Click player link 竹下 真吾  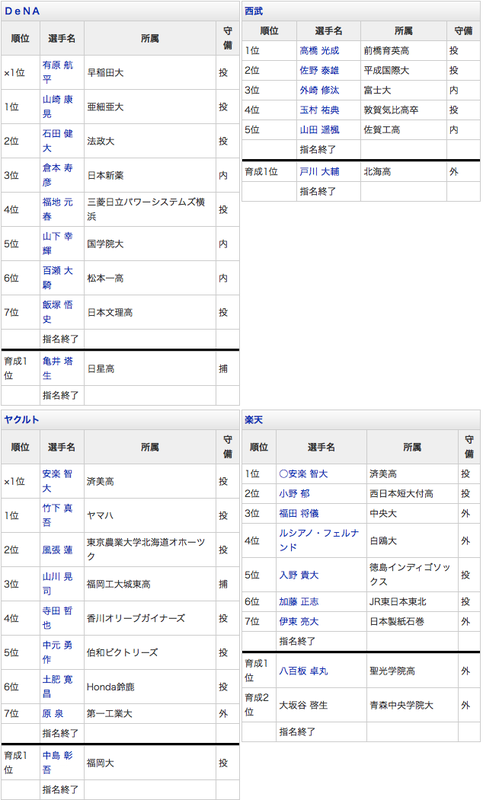click(x=57, y=515)
